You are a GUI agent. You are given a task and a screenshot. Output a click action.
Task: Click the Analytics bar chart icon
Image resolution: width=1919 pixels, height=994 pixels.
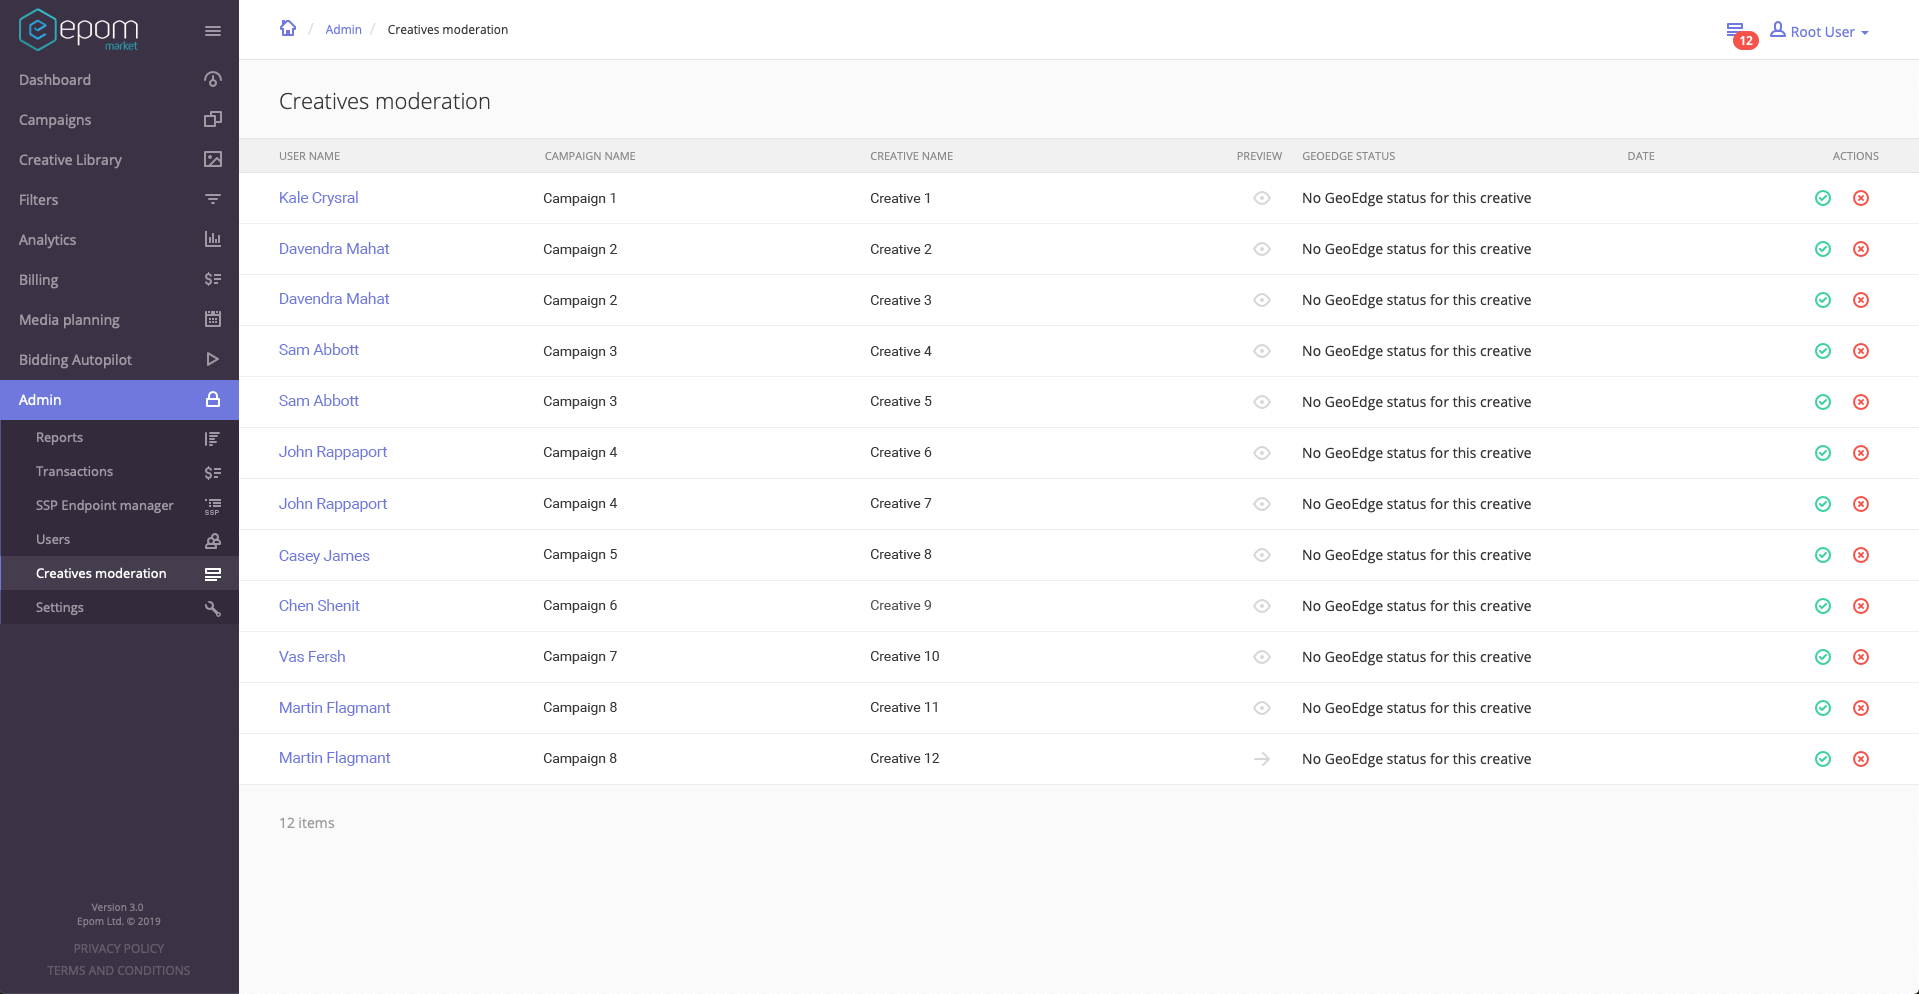point(213,239)
